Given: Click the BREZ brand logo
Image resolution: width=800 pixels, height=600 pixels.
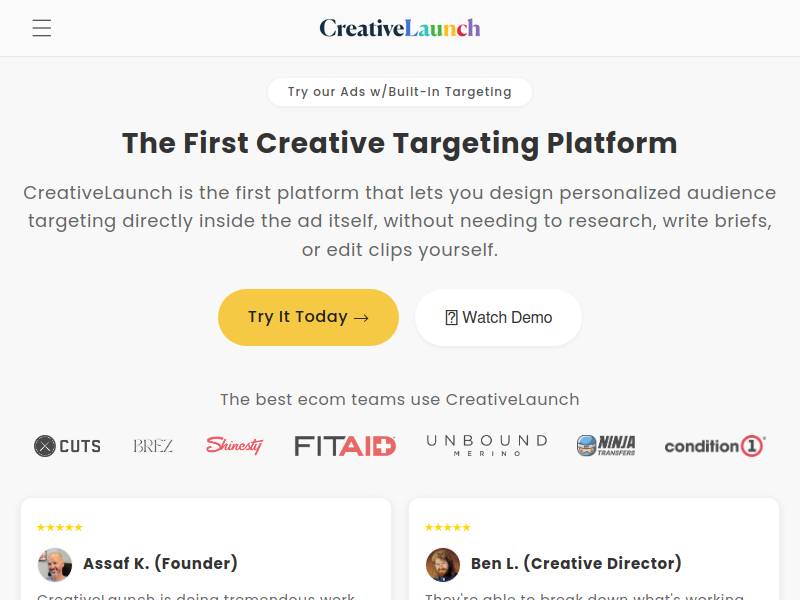Looking at the screenshot, I should coord(153,446).
